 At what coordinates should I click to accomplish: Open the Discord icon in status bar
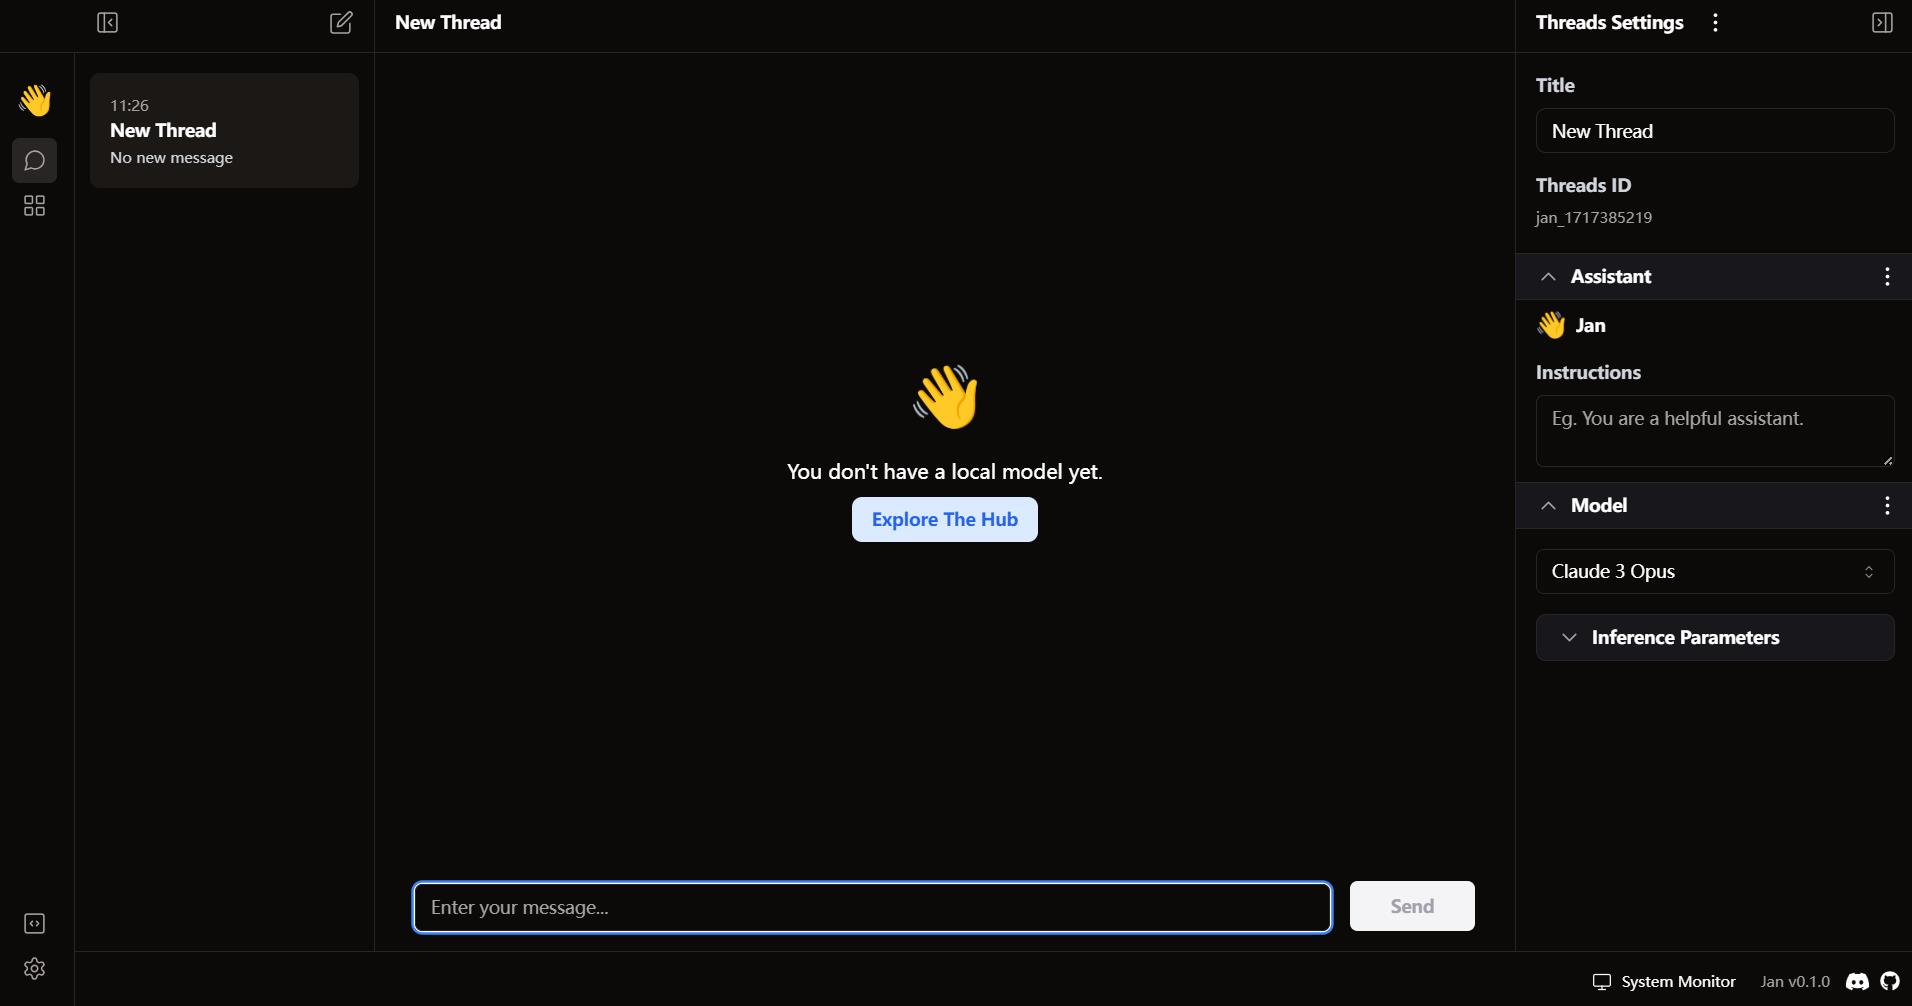(x=1857, y=981)
